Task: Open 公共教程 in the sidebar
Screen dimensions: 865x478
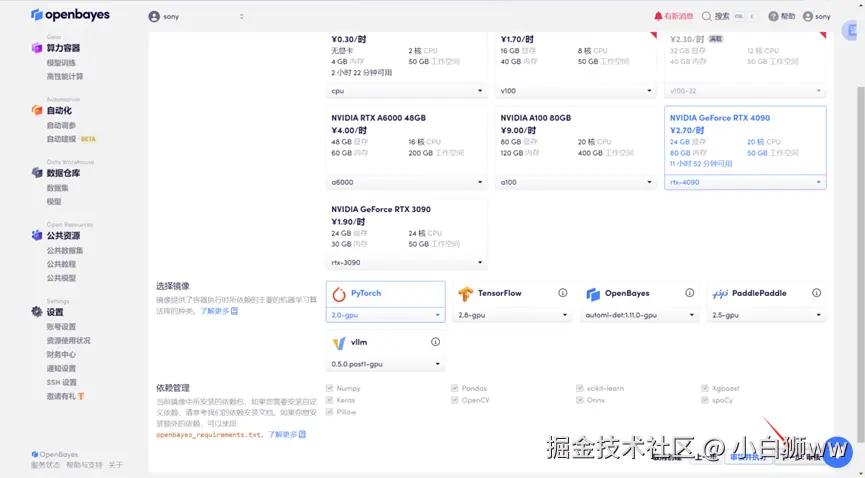Action: 61,264
